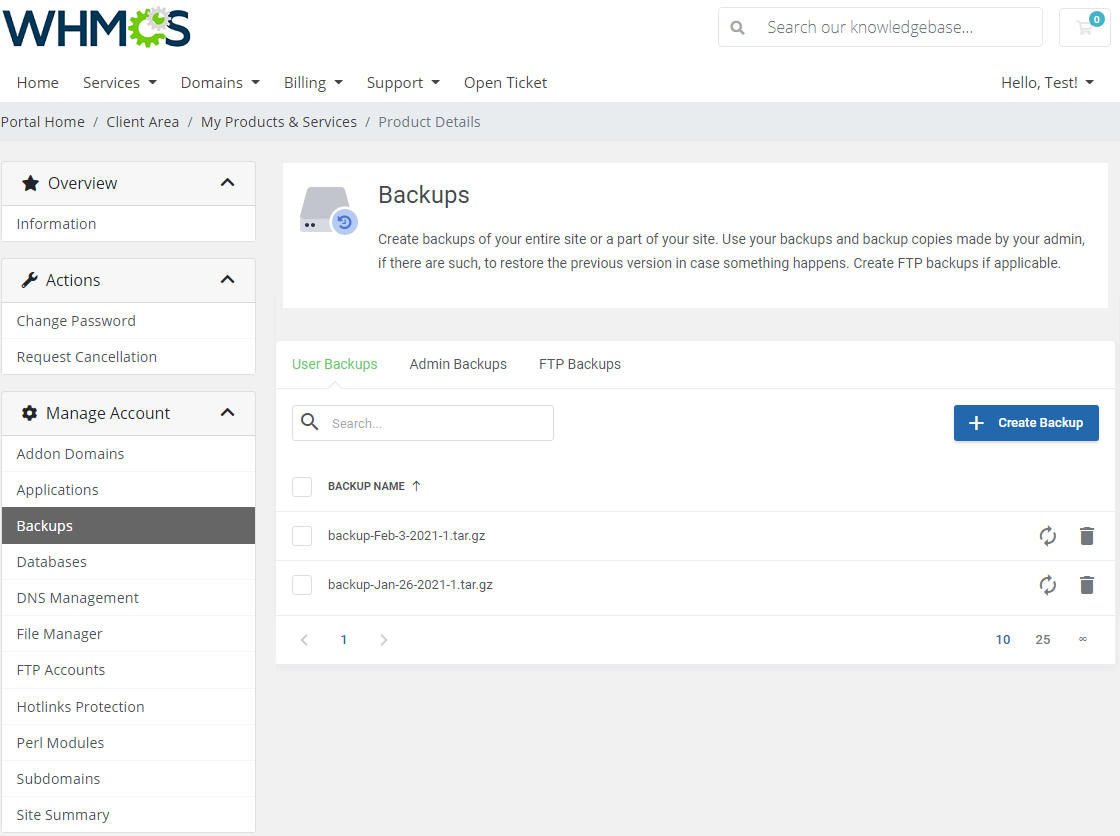
Task: Open Site Summary in sidebar
Action: pyautogui.click(x=129, y=815)
